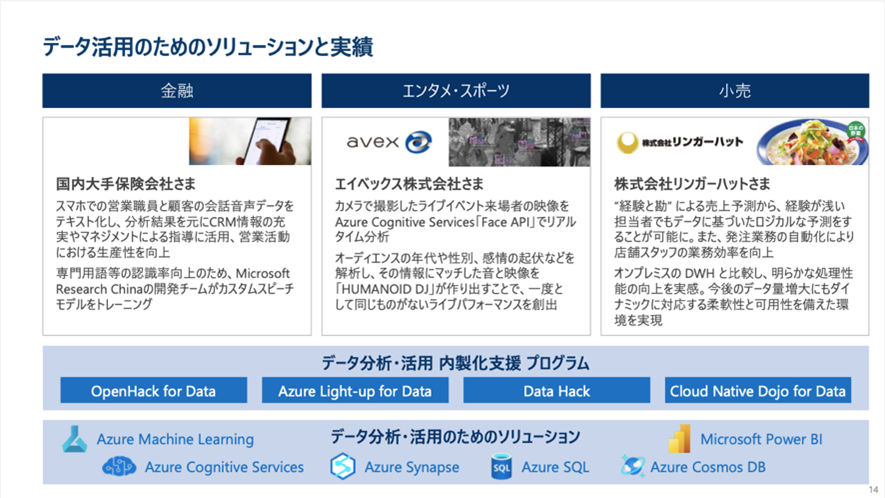
Task: Click the Azure Machine Learning flask icon
Action: (x=75, y=439)
